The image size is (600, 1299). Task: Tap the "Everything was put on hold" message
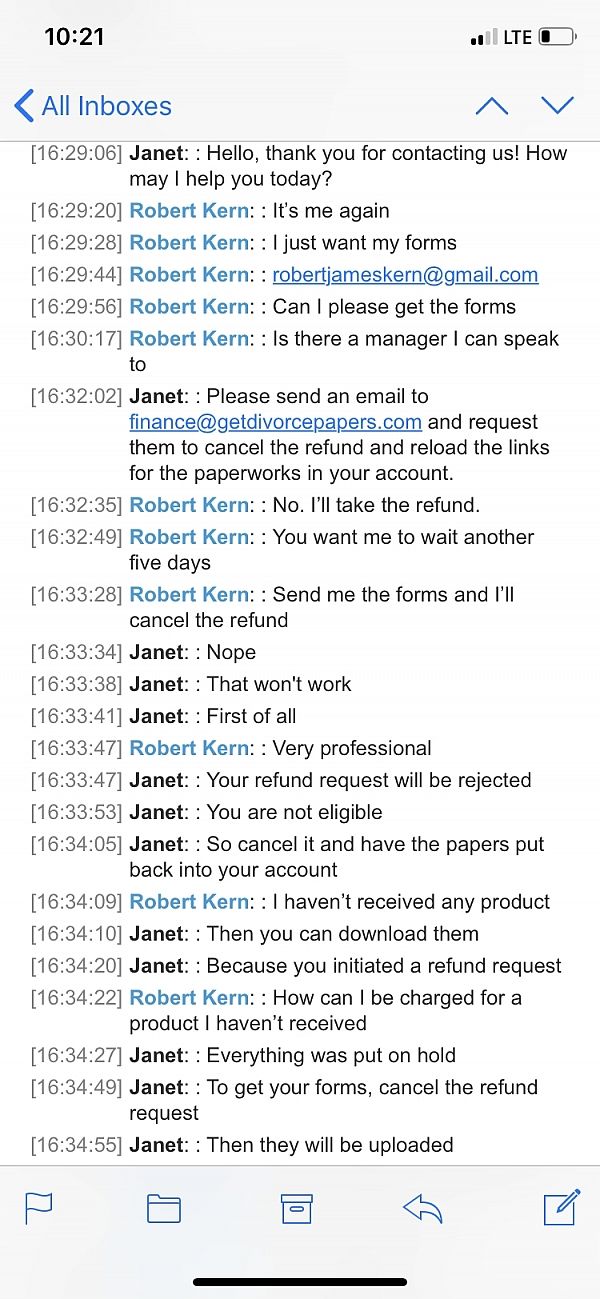point(331,1055)
